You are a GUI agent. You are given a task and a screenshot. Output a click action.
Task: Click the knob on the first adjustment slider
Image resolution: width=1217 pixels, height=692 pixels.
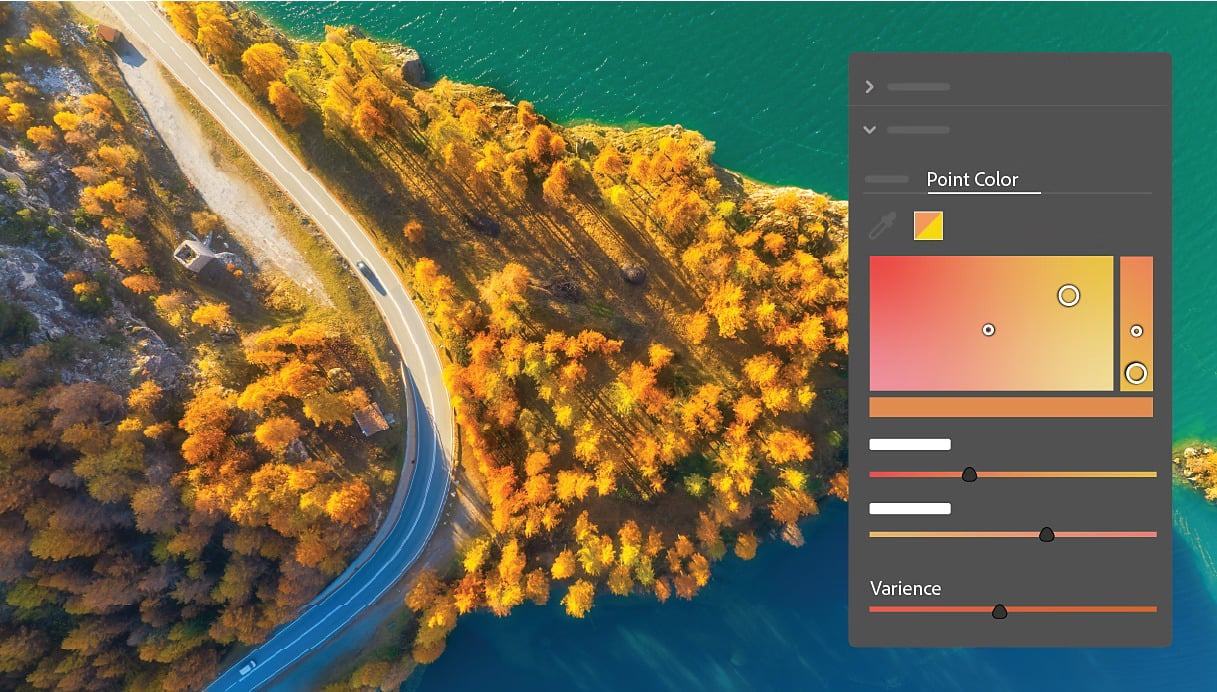pos(969,474)
